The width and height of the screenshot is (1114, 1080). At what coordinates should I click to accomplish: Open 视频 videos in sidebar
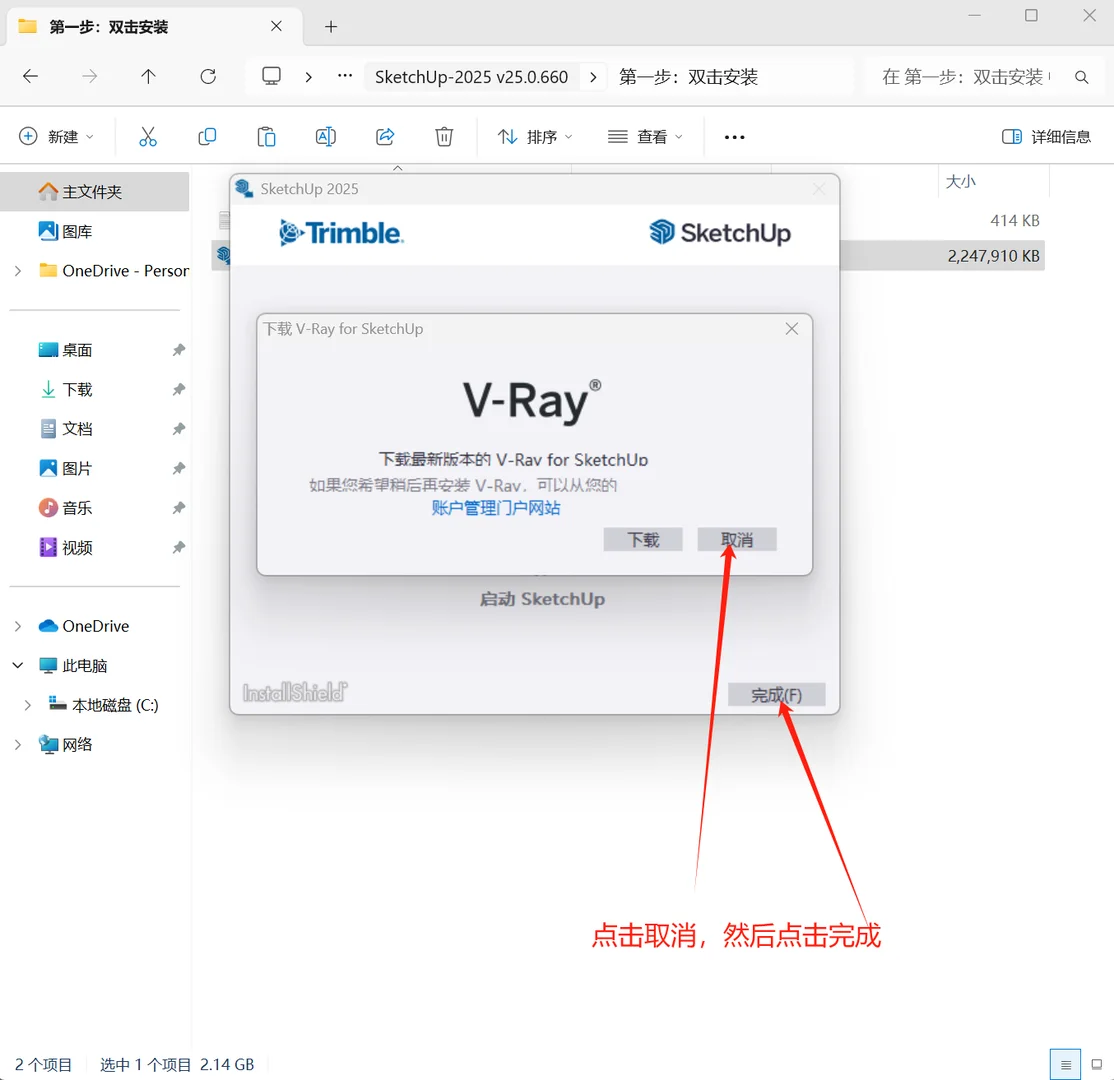point(77,547)
